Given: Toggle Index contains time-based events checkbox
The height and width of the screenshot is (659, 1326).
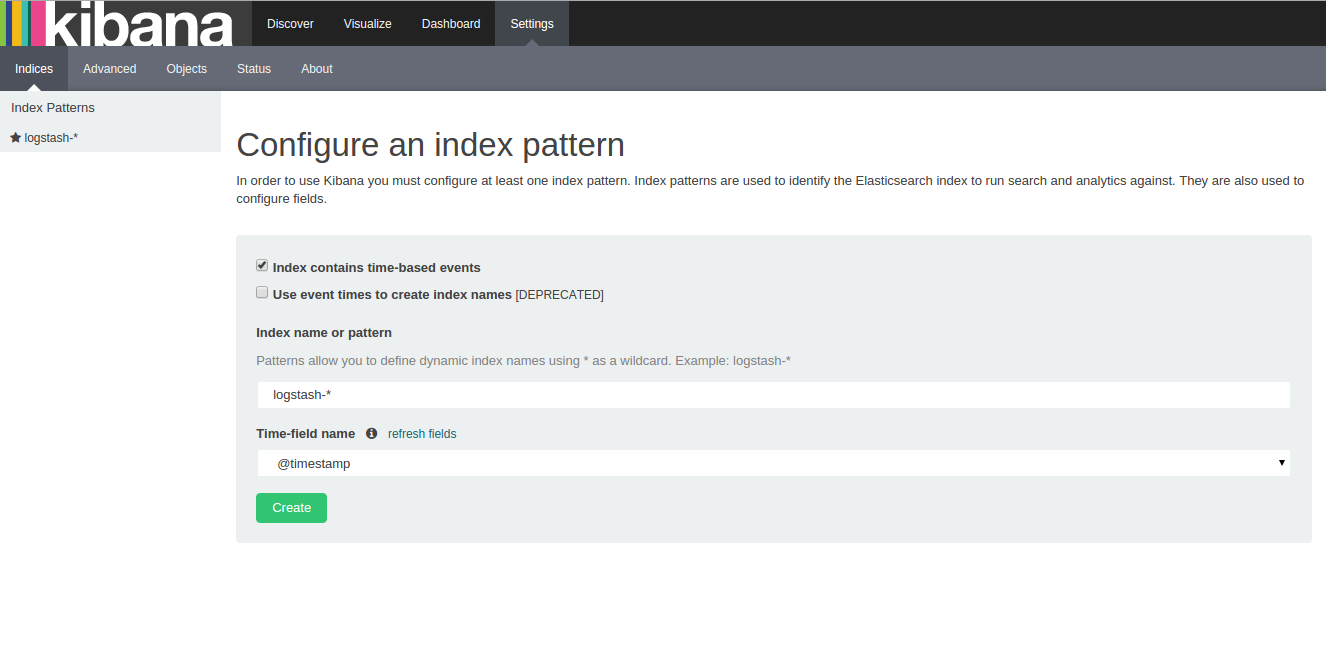Looking at the screenshot, I should tap(262, 266).
